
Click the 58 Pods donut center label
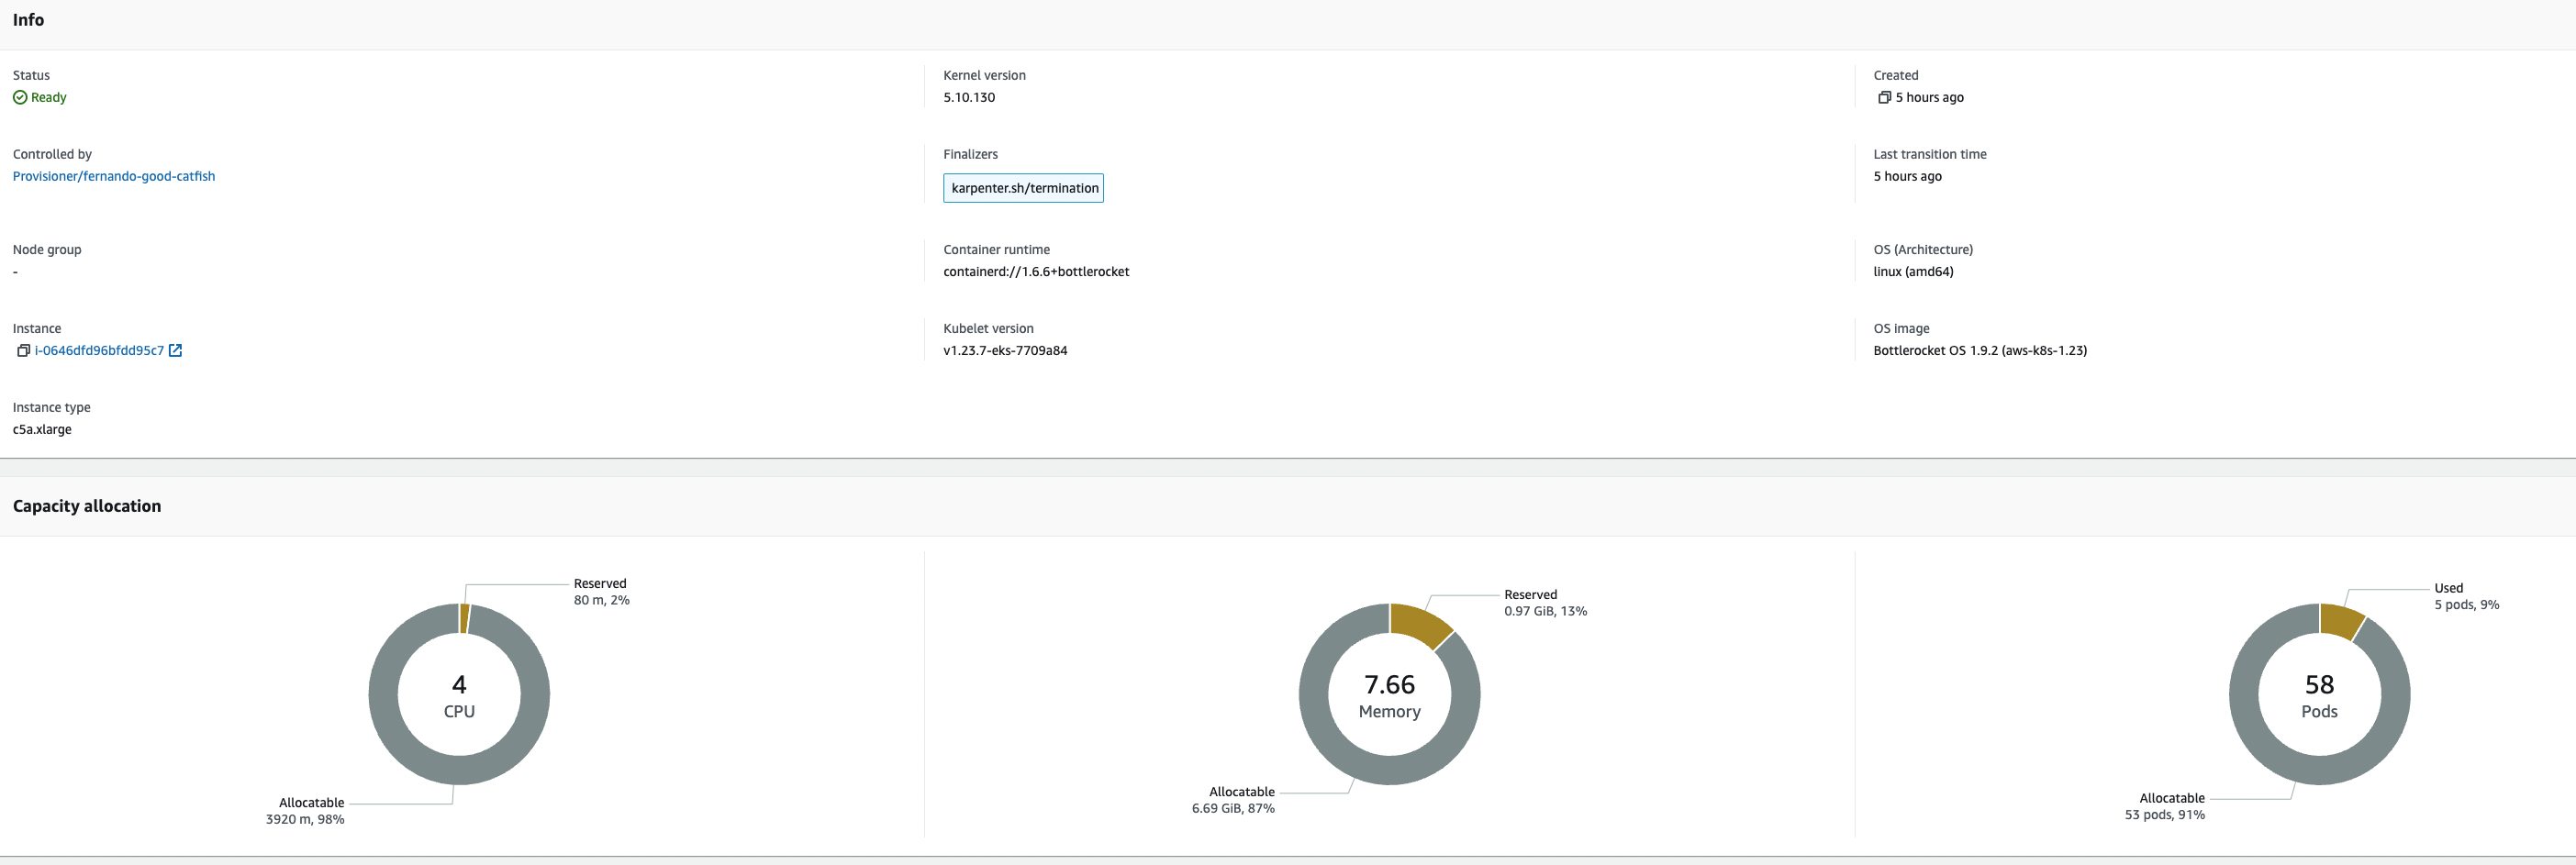(2319, 694)
